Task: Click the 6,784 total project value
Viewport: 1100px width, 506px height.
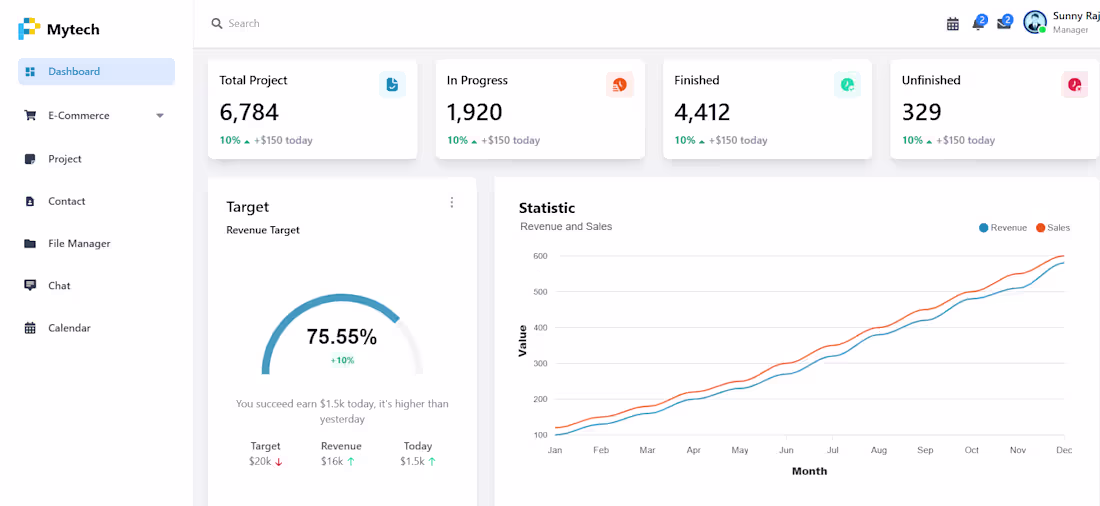Action: [249, 112]
